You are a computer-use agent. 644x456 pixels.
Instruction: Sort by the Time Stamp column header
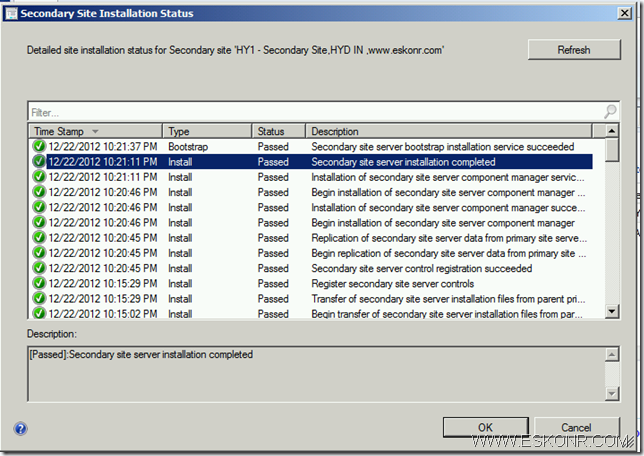95,131
